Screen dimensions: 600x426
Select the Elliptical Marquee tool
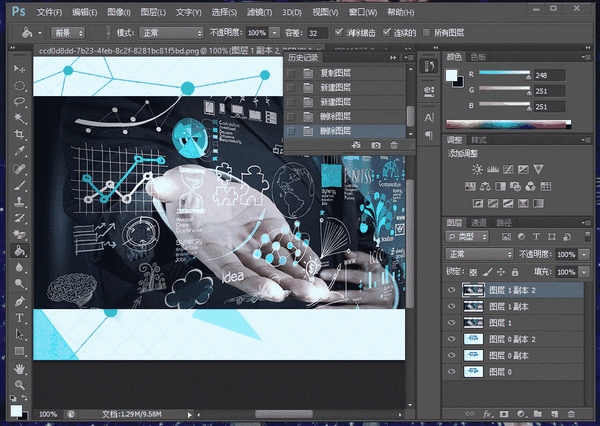[19, 85]
